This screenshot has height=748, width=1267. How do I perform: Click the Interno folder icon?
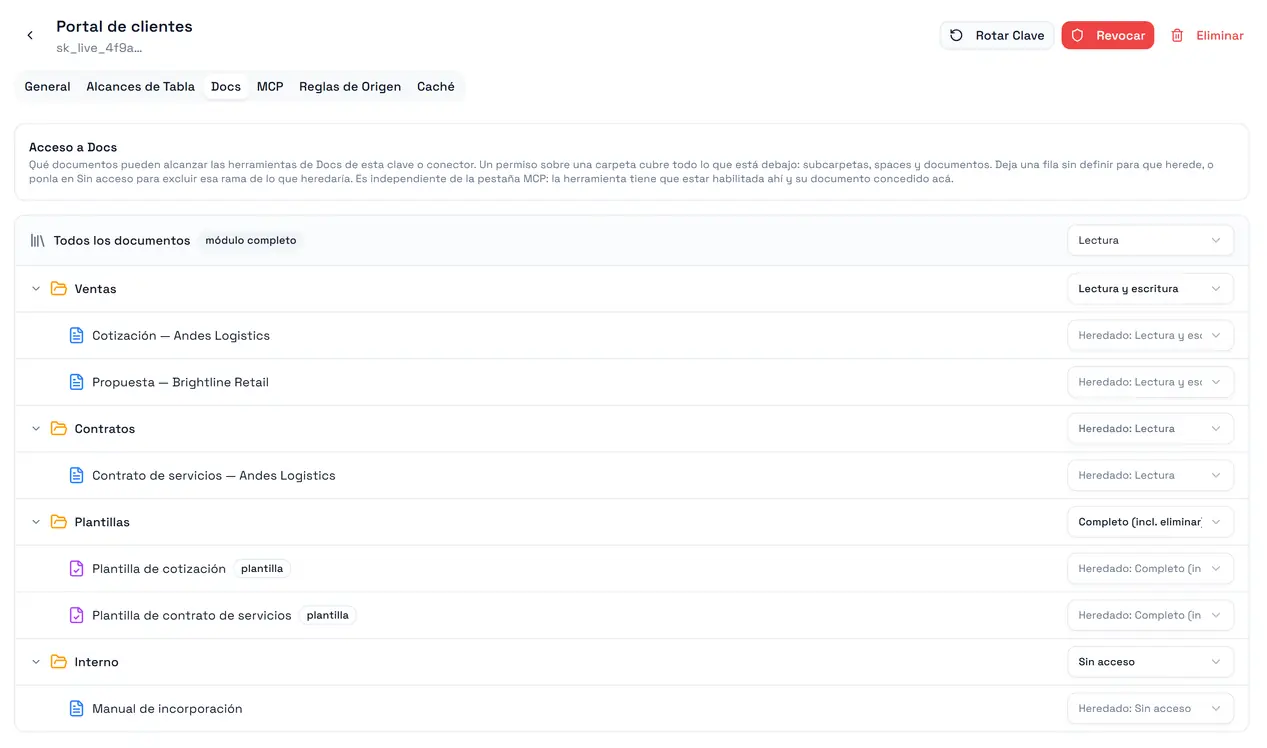coord(59,662)
